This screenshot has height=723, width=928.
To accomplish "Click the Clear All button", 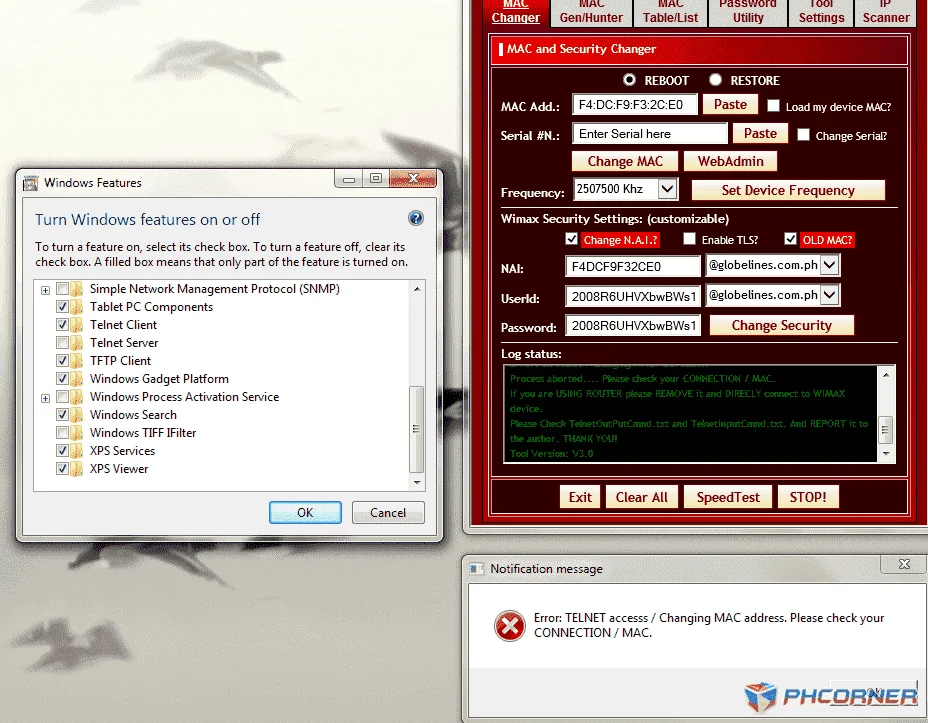I will tap(642, 497).
